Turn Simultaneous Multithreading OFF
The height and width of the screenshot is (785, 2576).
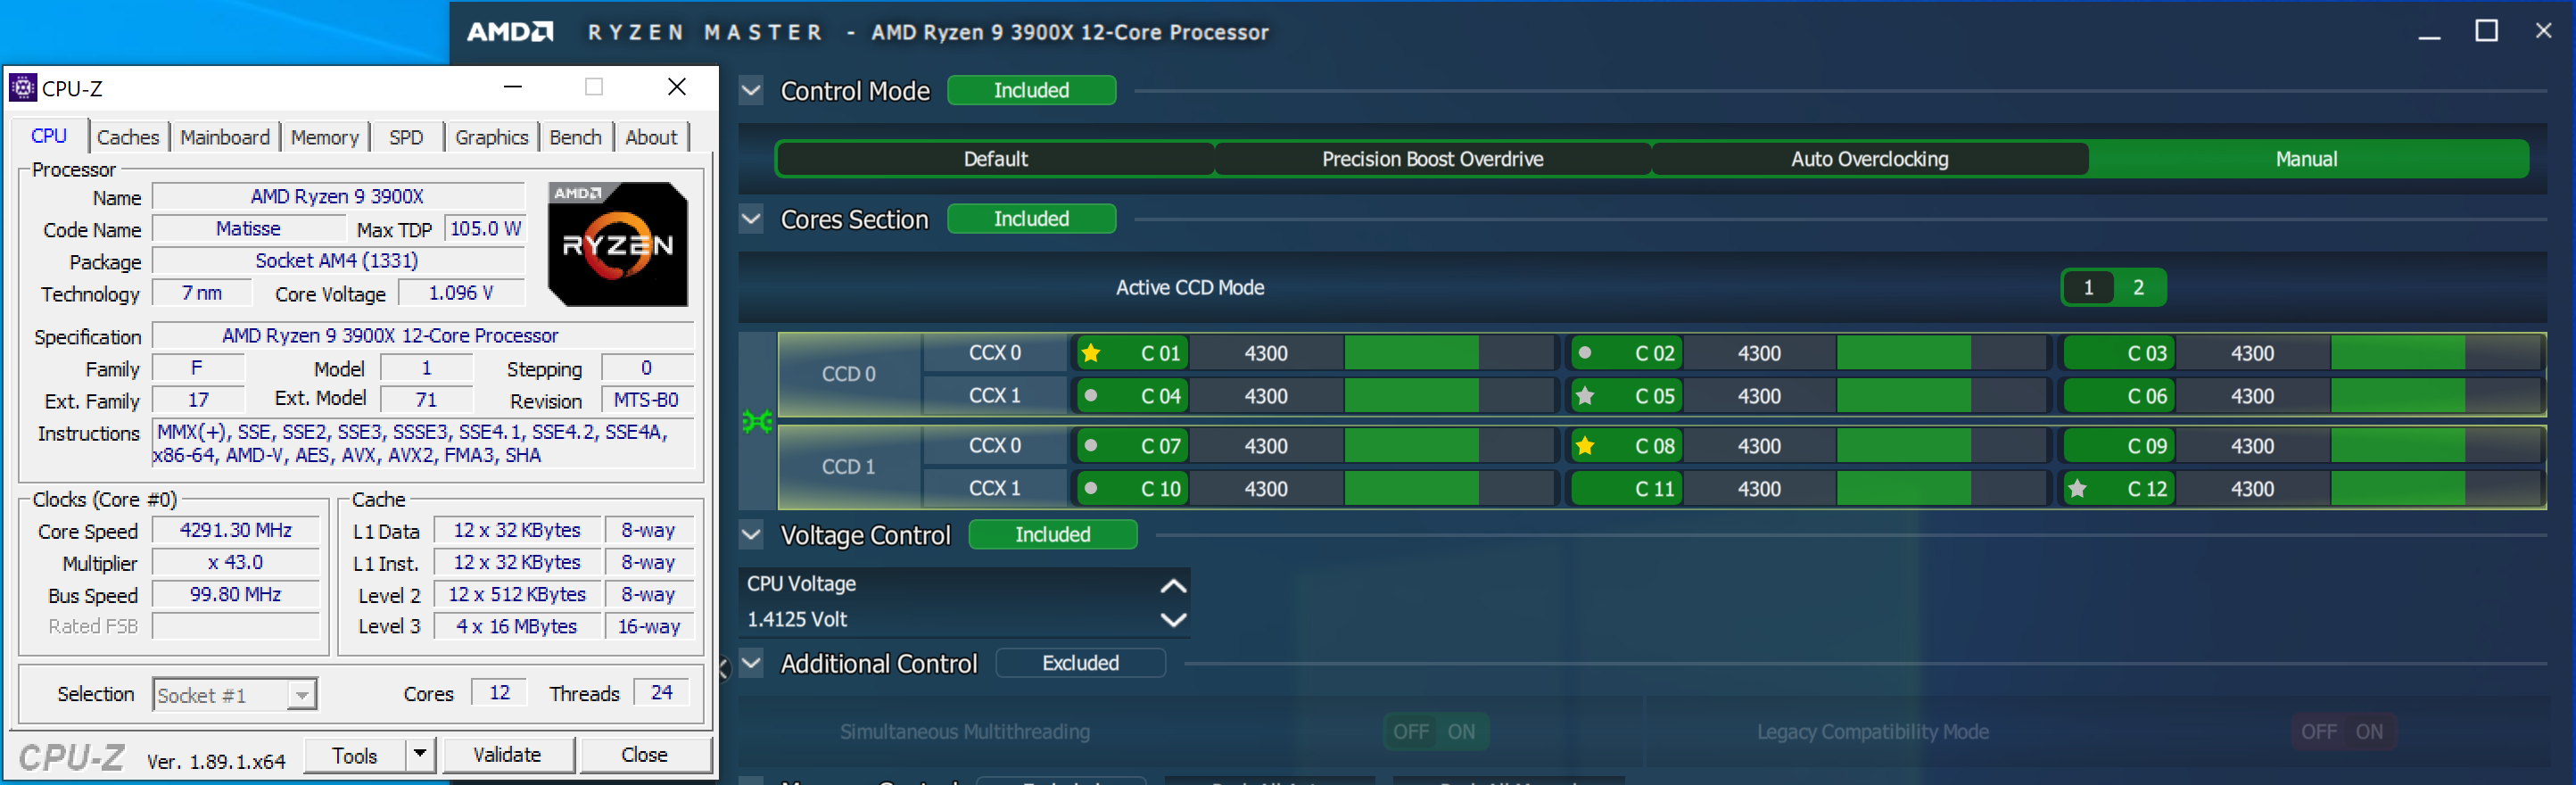1410,732
